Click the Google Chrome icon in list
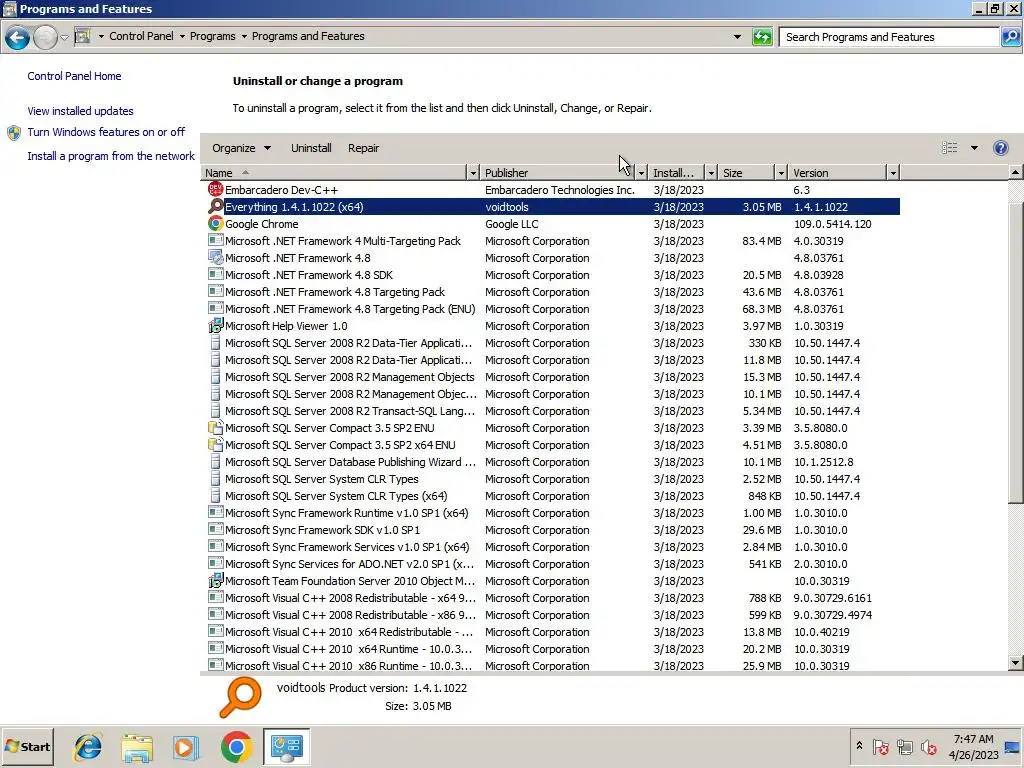Screen dimensions: 1024x768 tap(215, 223)
